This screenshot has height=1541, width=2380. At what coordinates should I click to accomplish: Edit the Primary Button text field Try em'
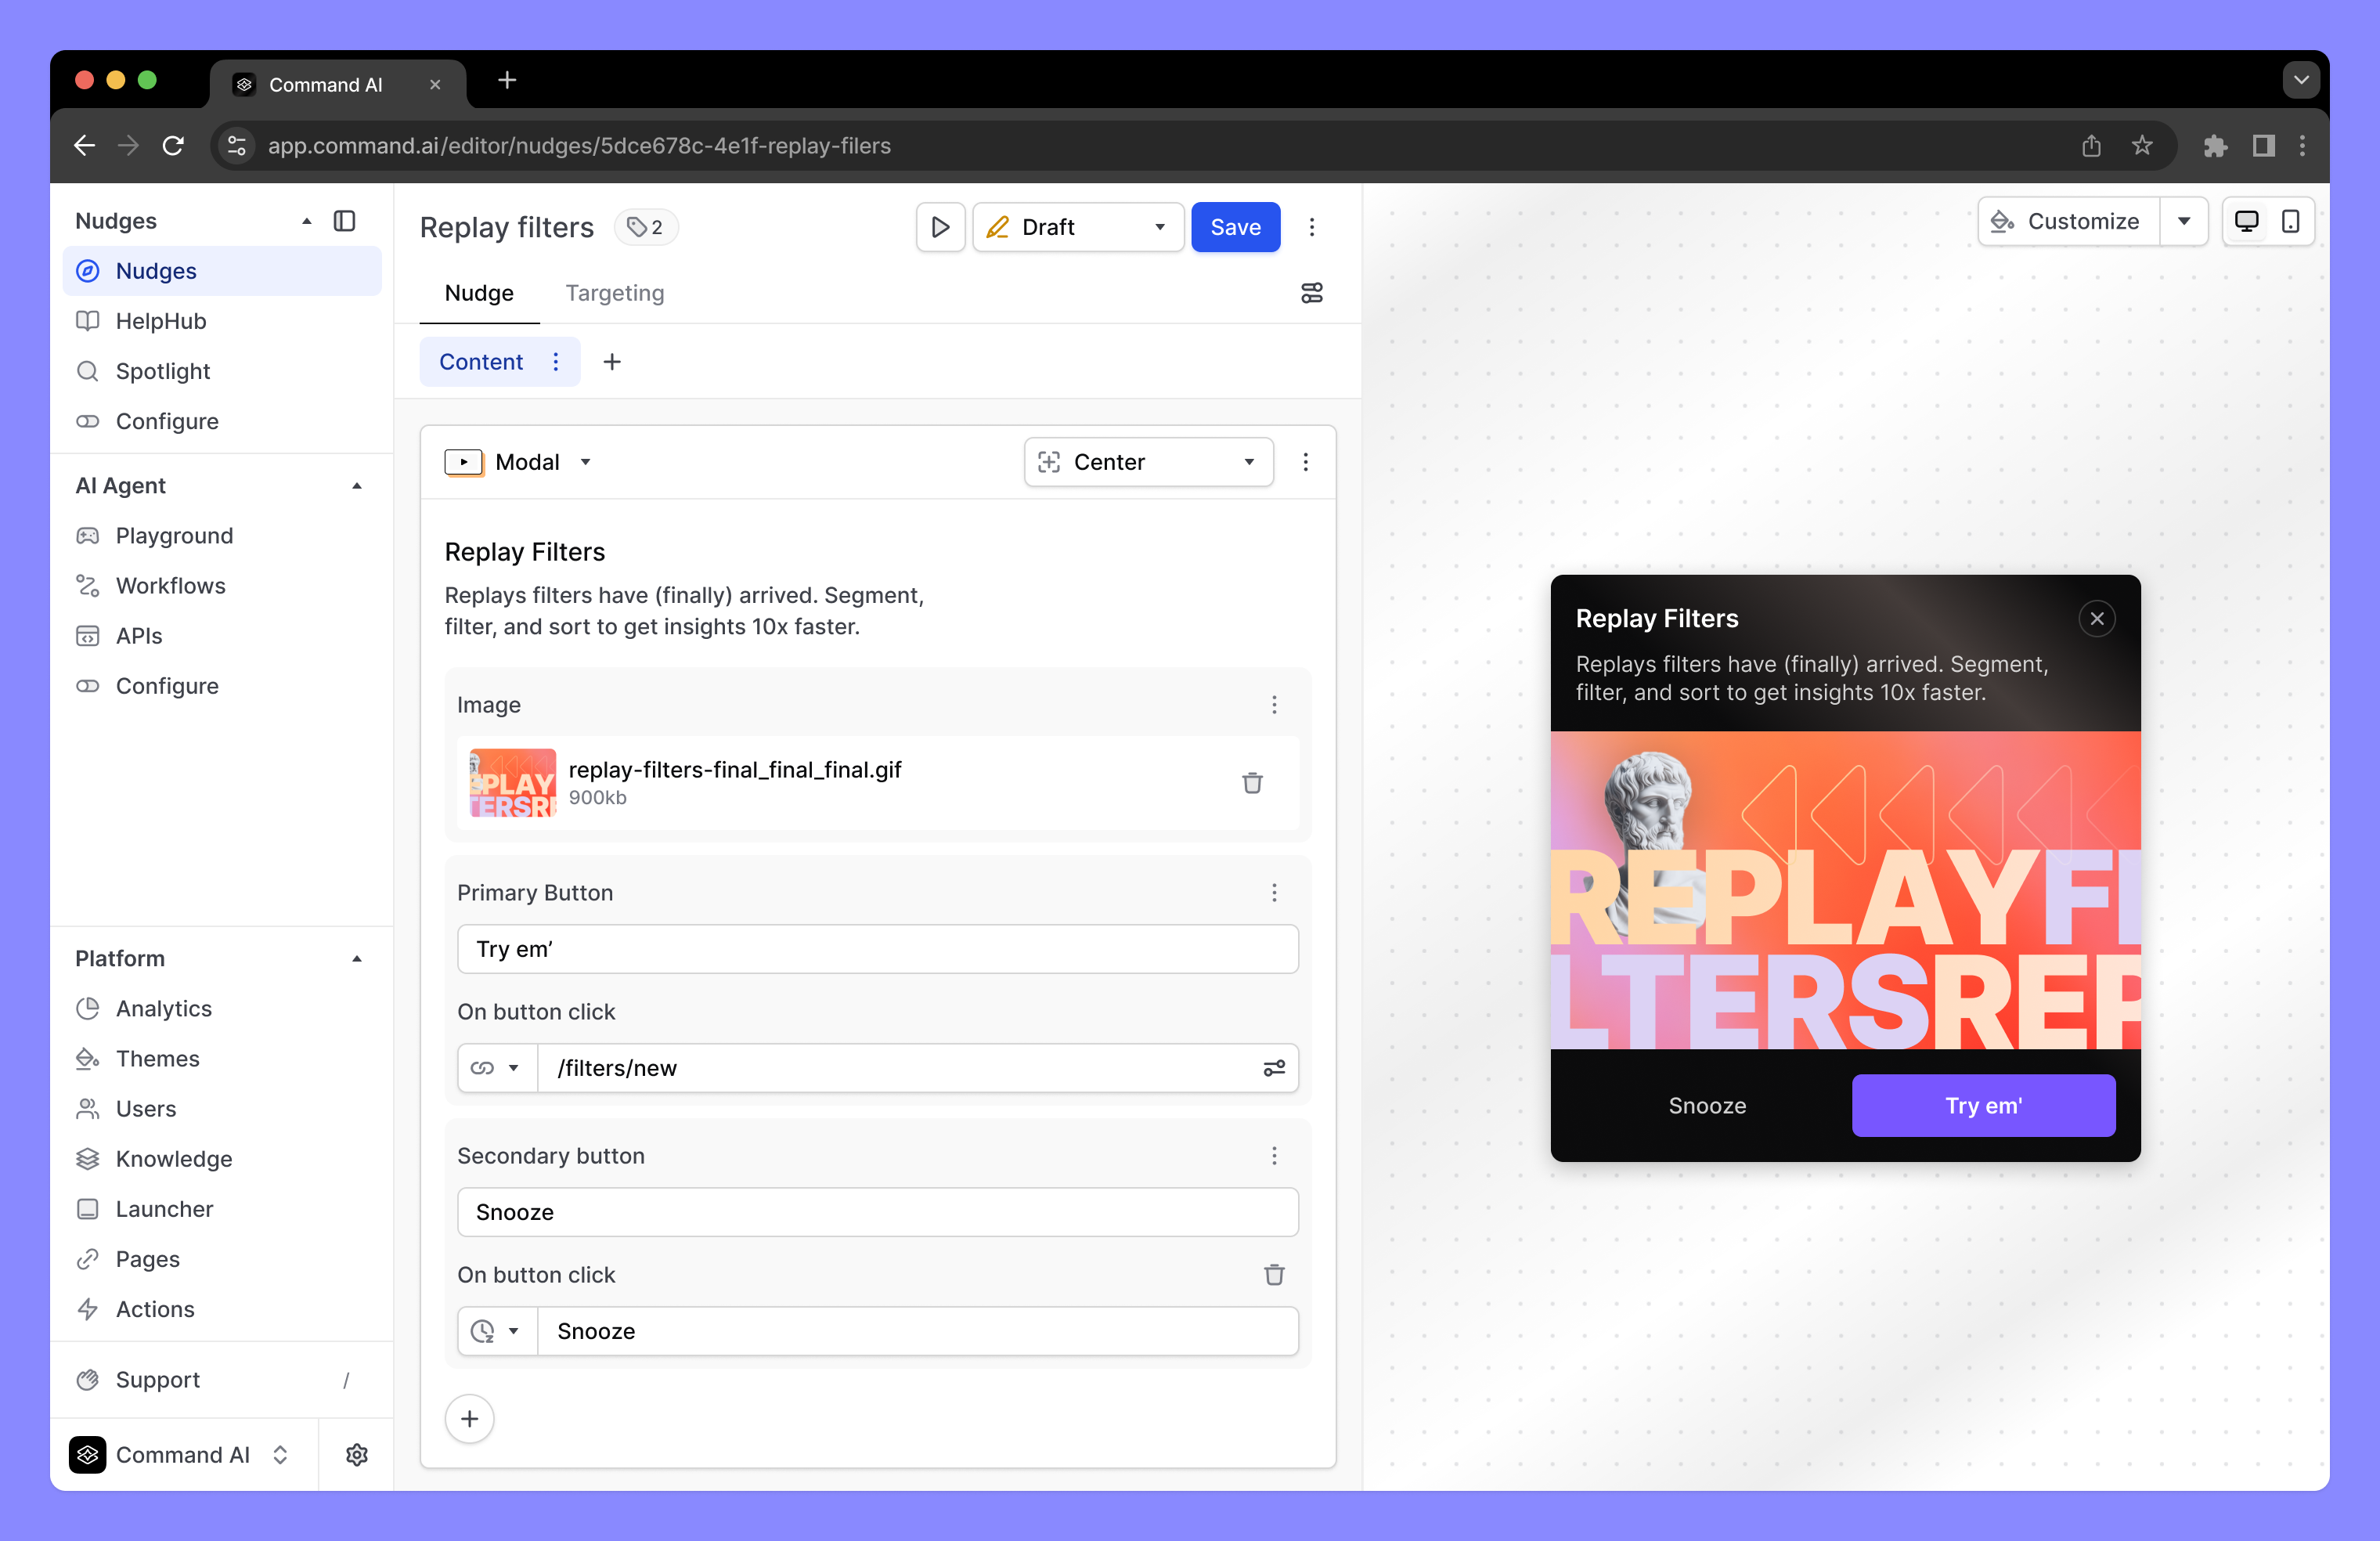(878, 949)
